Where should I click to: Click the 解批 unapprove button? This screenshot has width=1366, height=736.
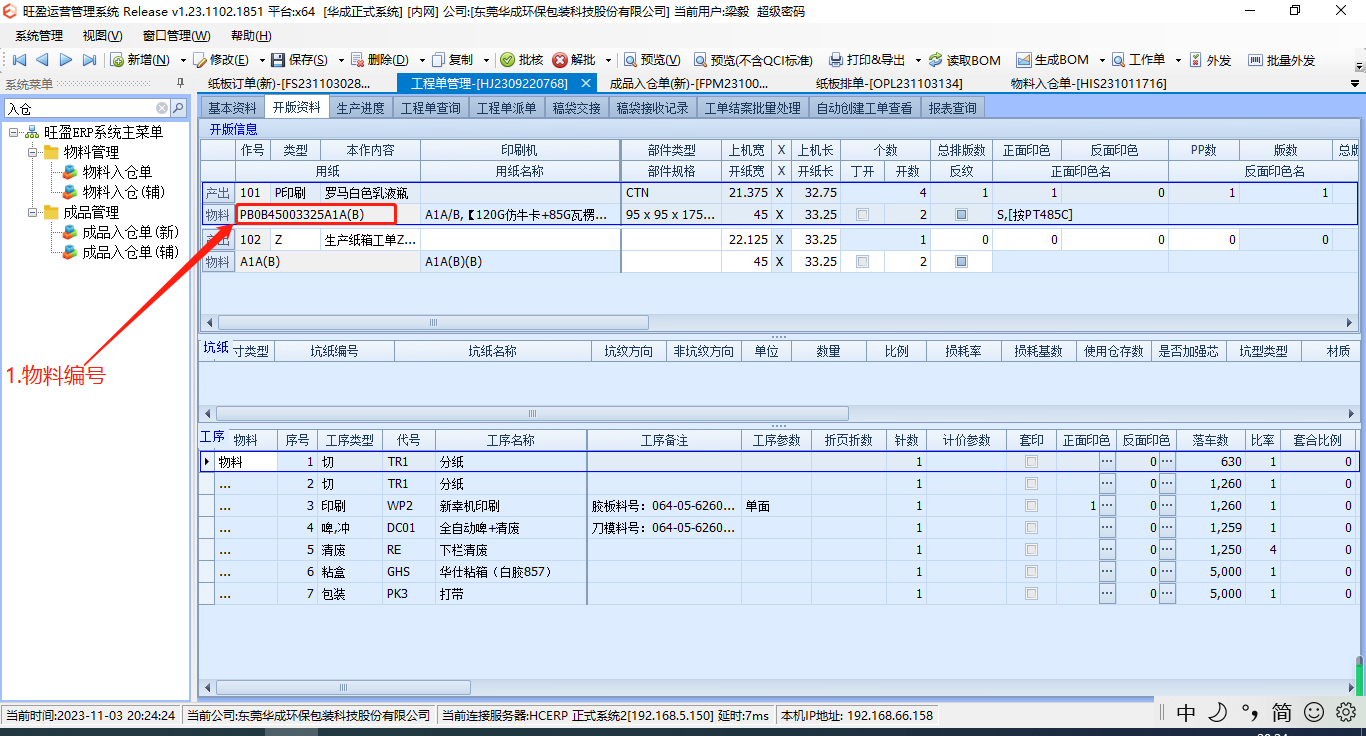pyautogui.click(x=574, y=60)
